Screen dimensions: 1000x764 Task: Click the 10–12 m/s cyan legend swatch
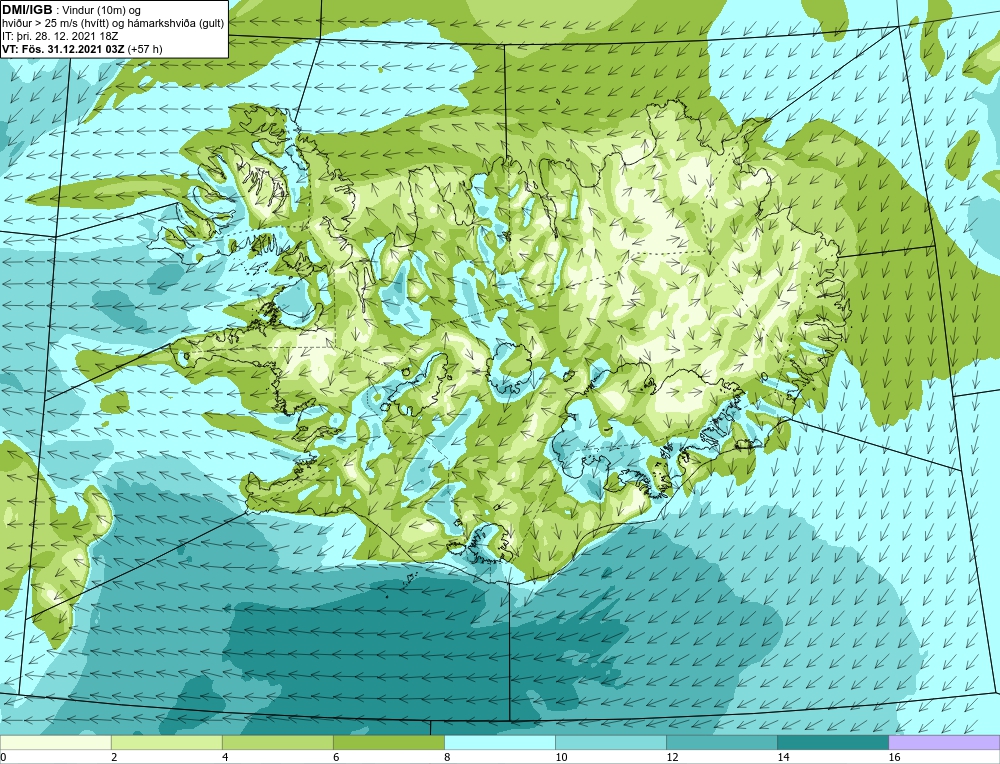[610, 742]
